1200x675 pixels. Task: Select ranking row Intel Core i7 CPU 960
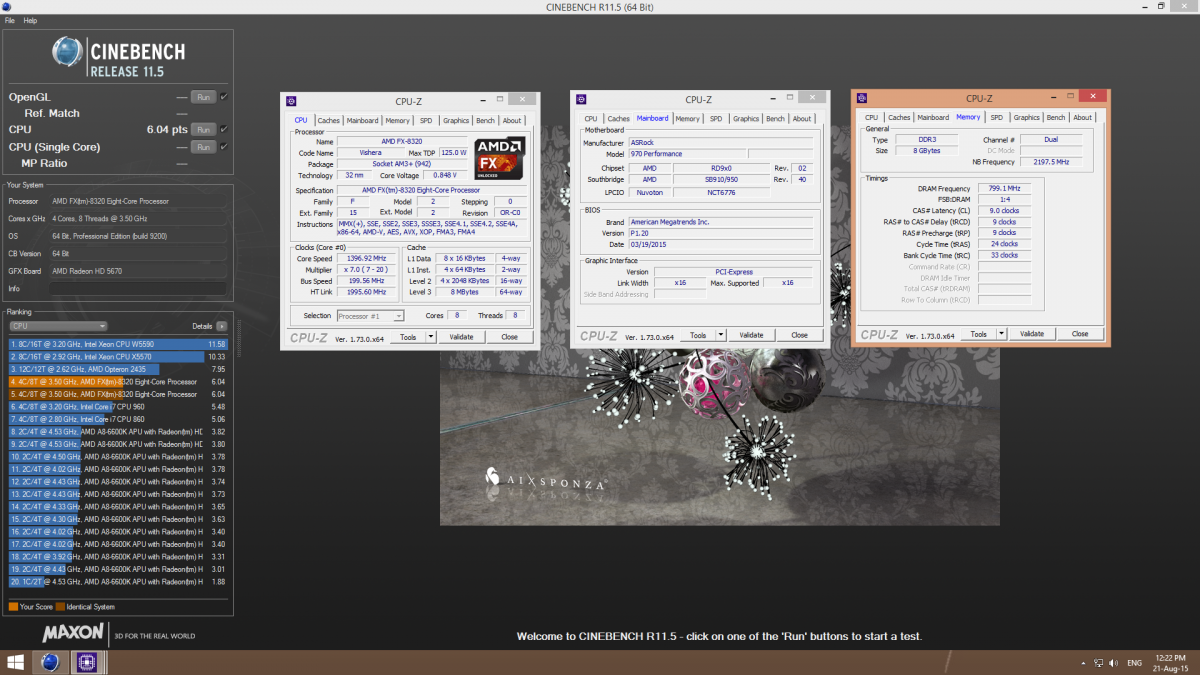(x=119, y=407)
